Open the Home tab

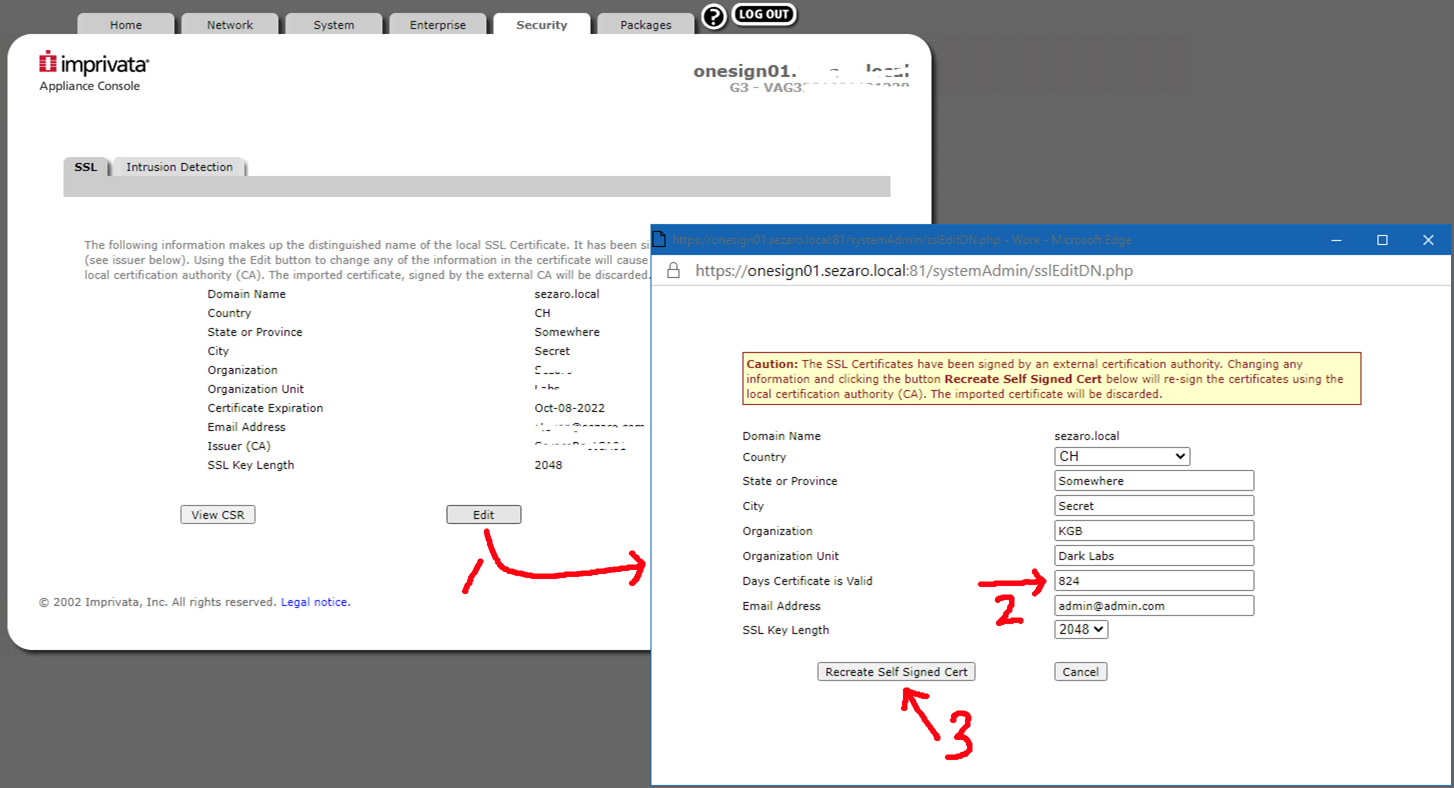point(126,25)
